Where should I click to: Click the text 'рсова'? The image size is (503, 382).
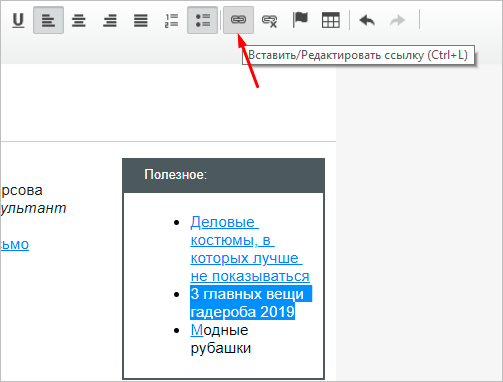point(21,190)
